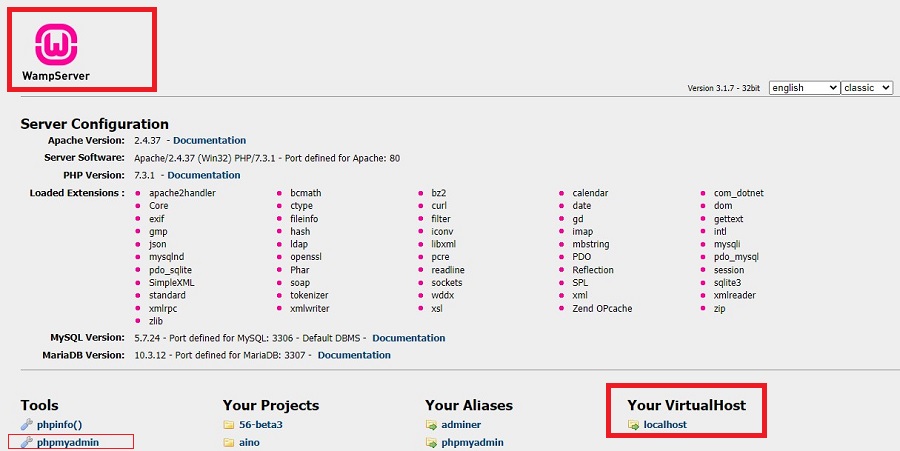
Task: Click the Your Projects heading
Action: pos(271,405)
